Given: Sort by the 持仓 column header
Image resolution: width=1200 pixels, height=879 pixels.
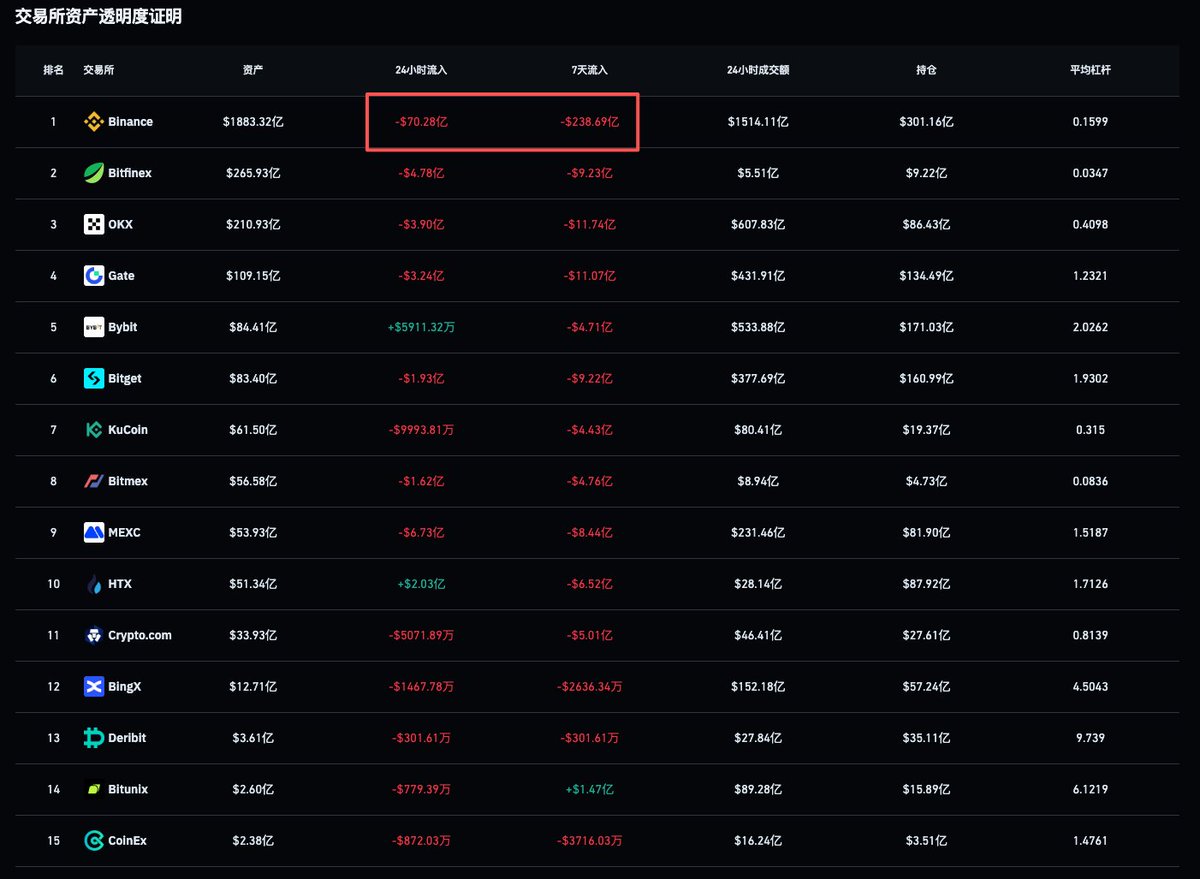Looking at the screenshot, I should [x=926, y=70].
